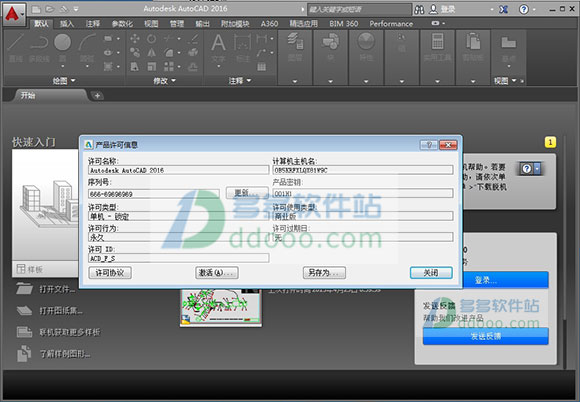Switch to the Performance ribbon tab
The height and width of the screenshot is (402, 580).
[391, 24]
